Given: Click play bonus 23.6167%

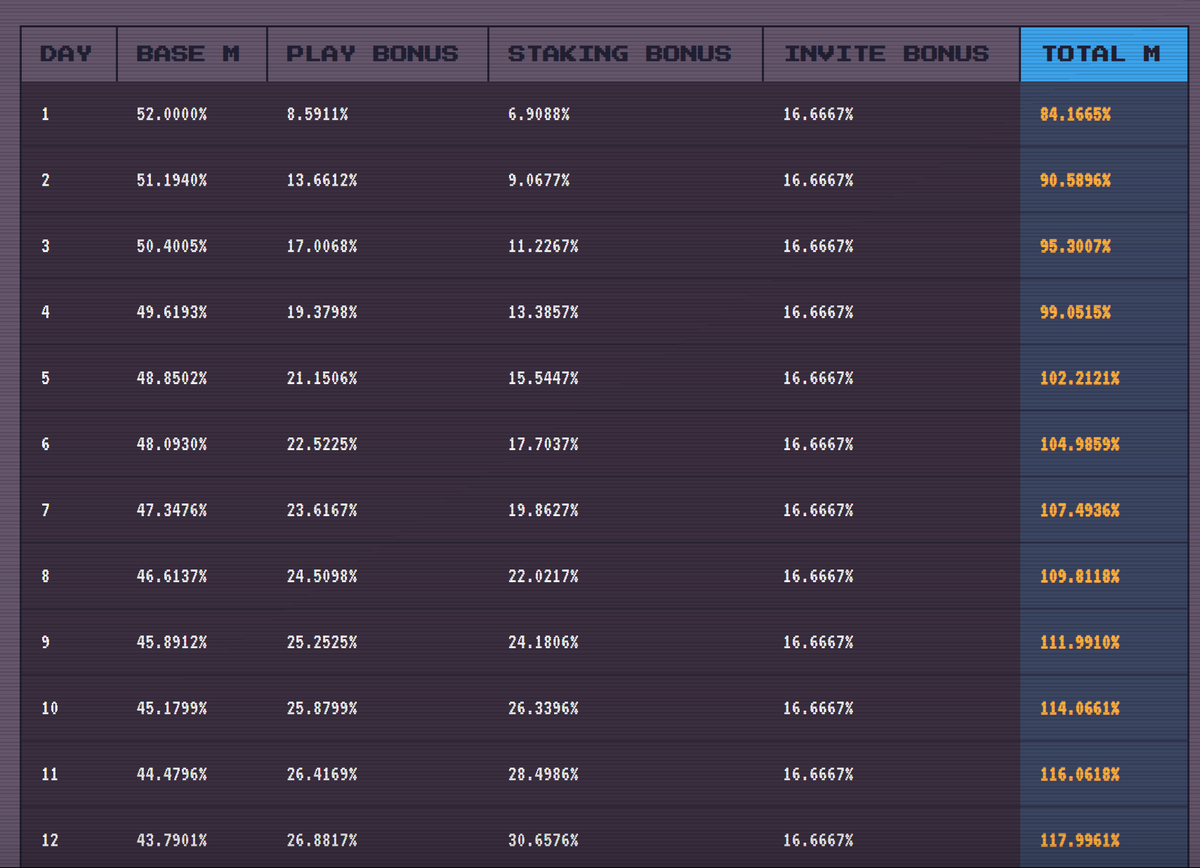Looking at the screenshot, I should coord(322,511).
